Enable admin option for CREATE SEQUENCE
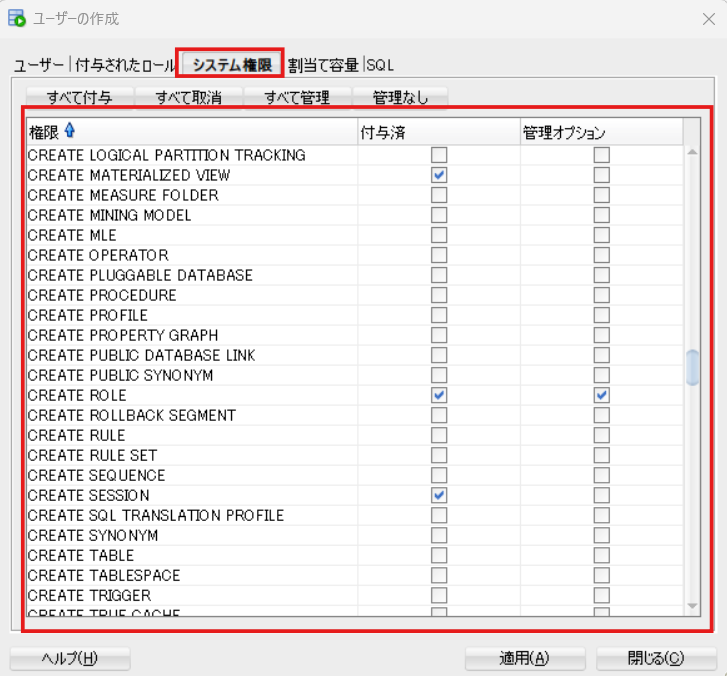 coord(602,475)
